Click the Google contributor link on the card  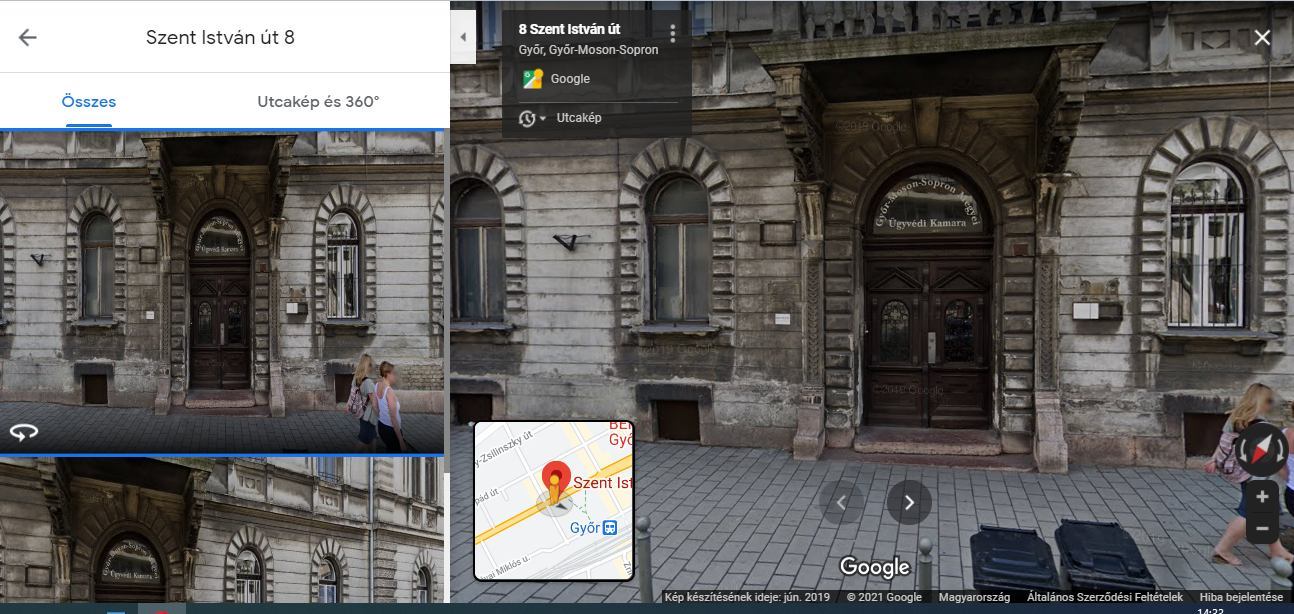tap(570, 79)
